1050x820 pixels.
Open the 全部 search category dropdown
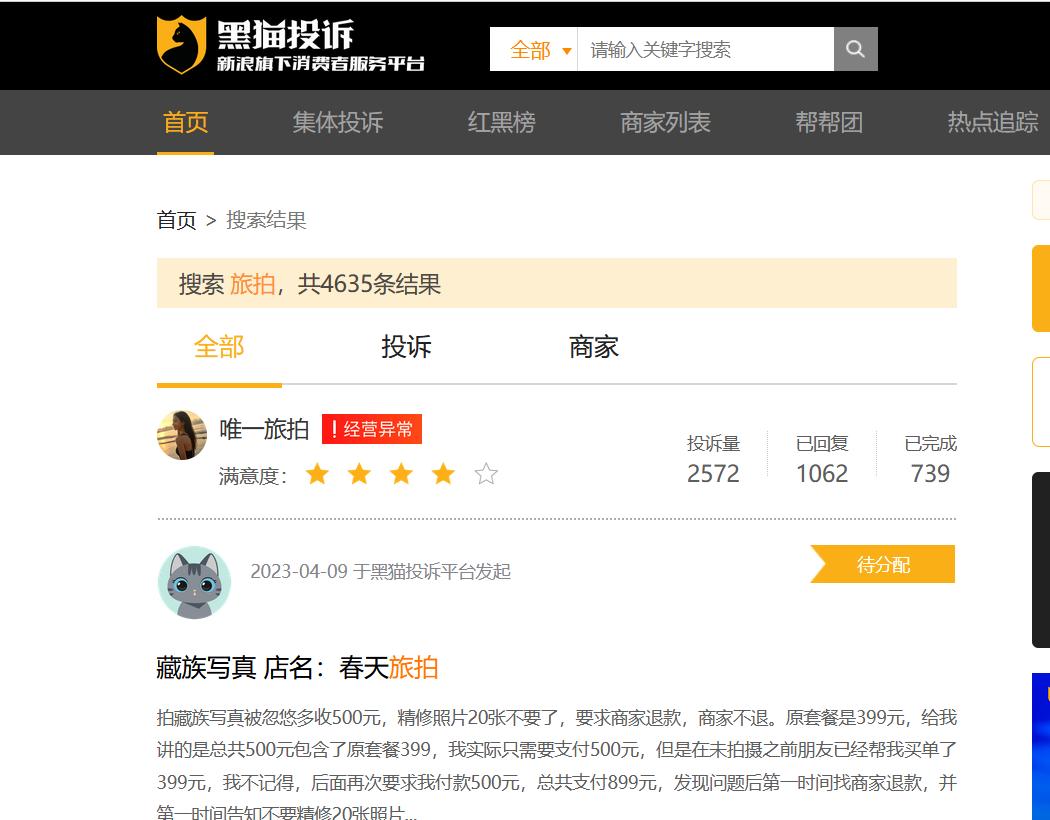coord(538,48)
